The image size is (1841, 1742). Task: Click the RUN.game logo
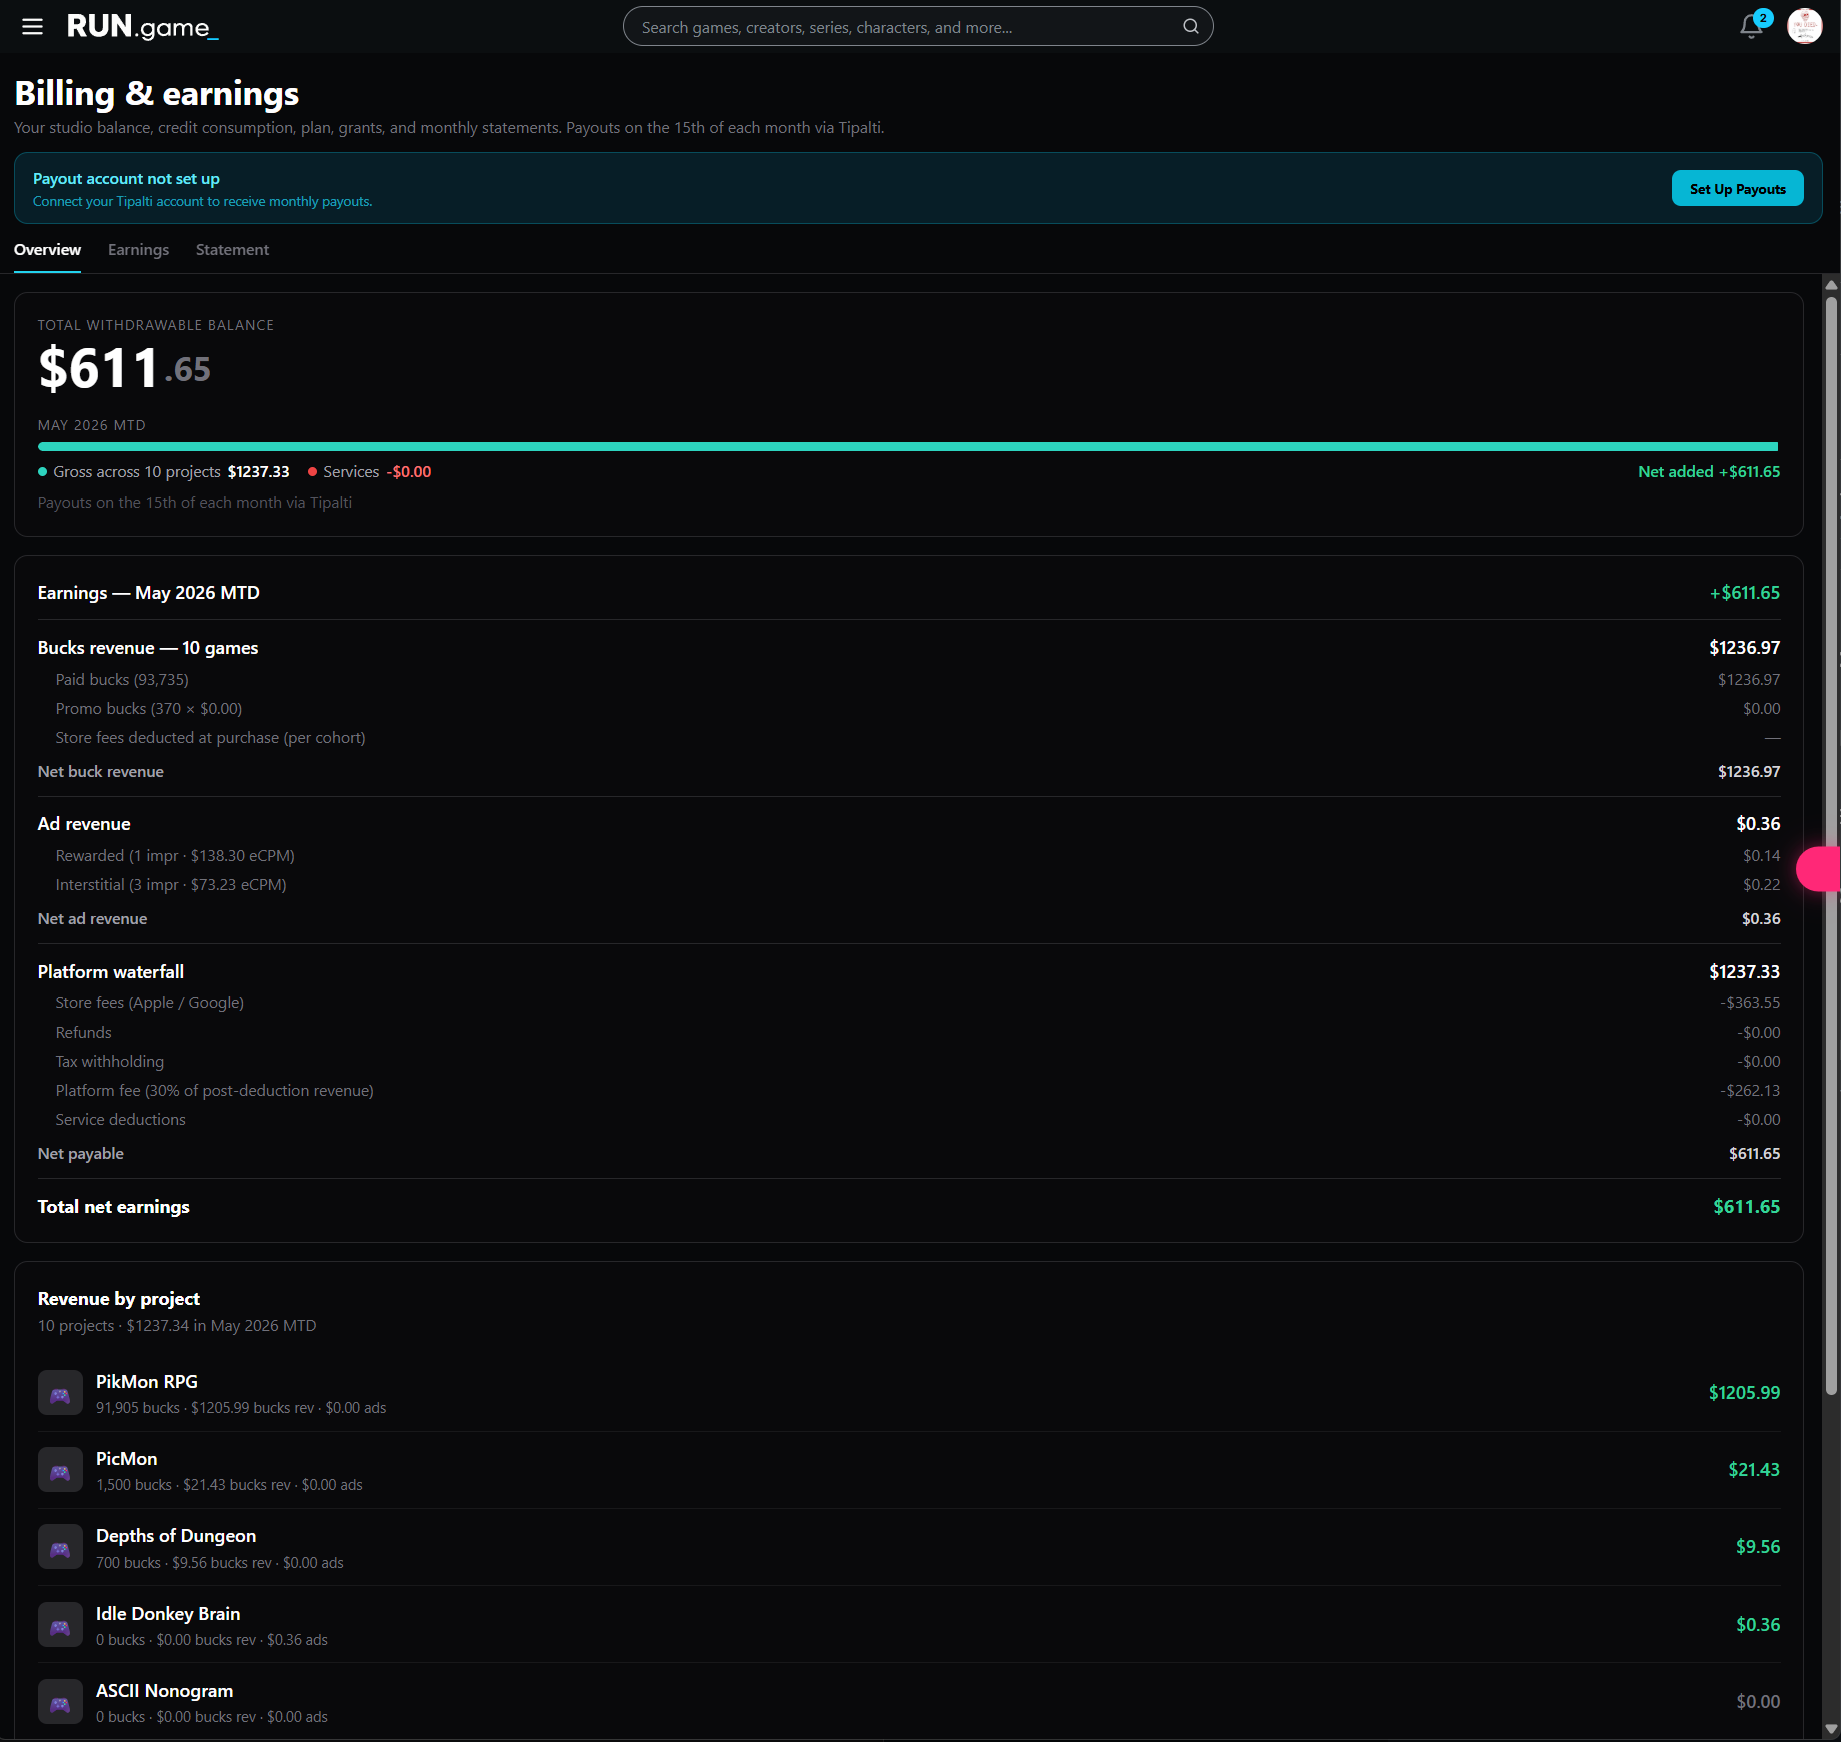tap(142, 27)
